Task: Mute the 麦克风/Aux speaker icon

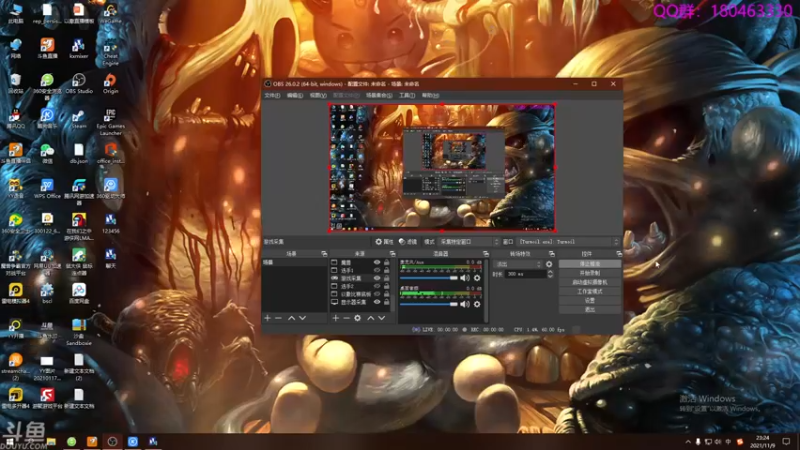Action: (x=464, y=278)
